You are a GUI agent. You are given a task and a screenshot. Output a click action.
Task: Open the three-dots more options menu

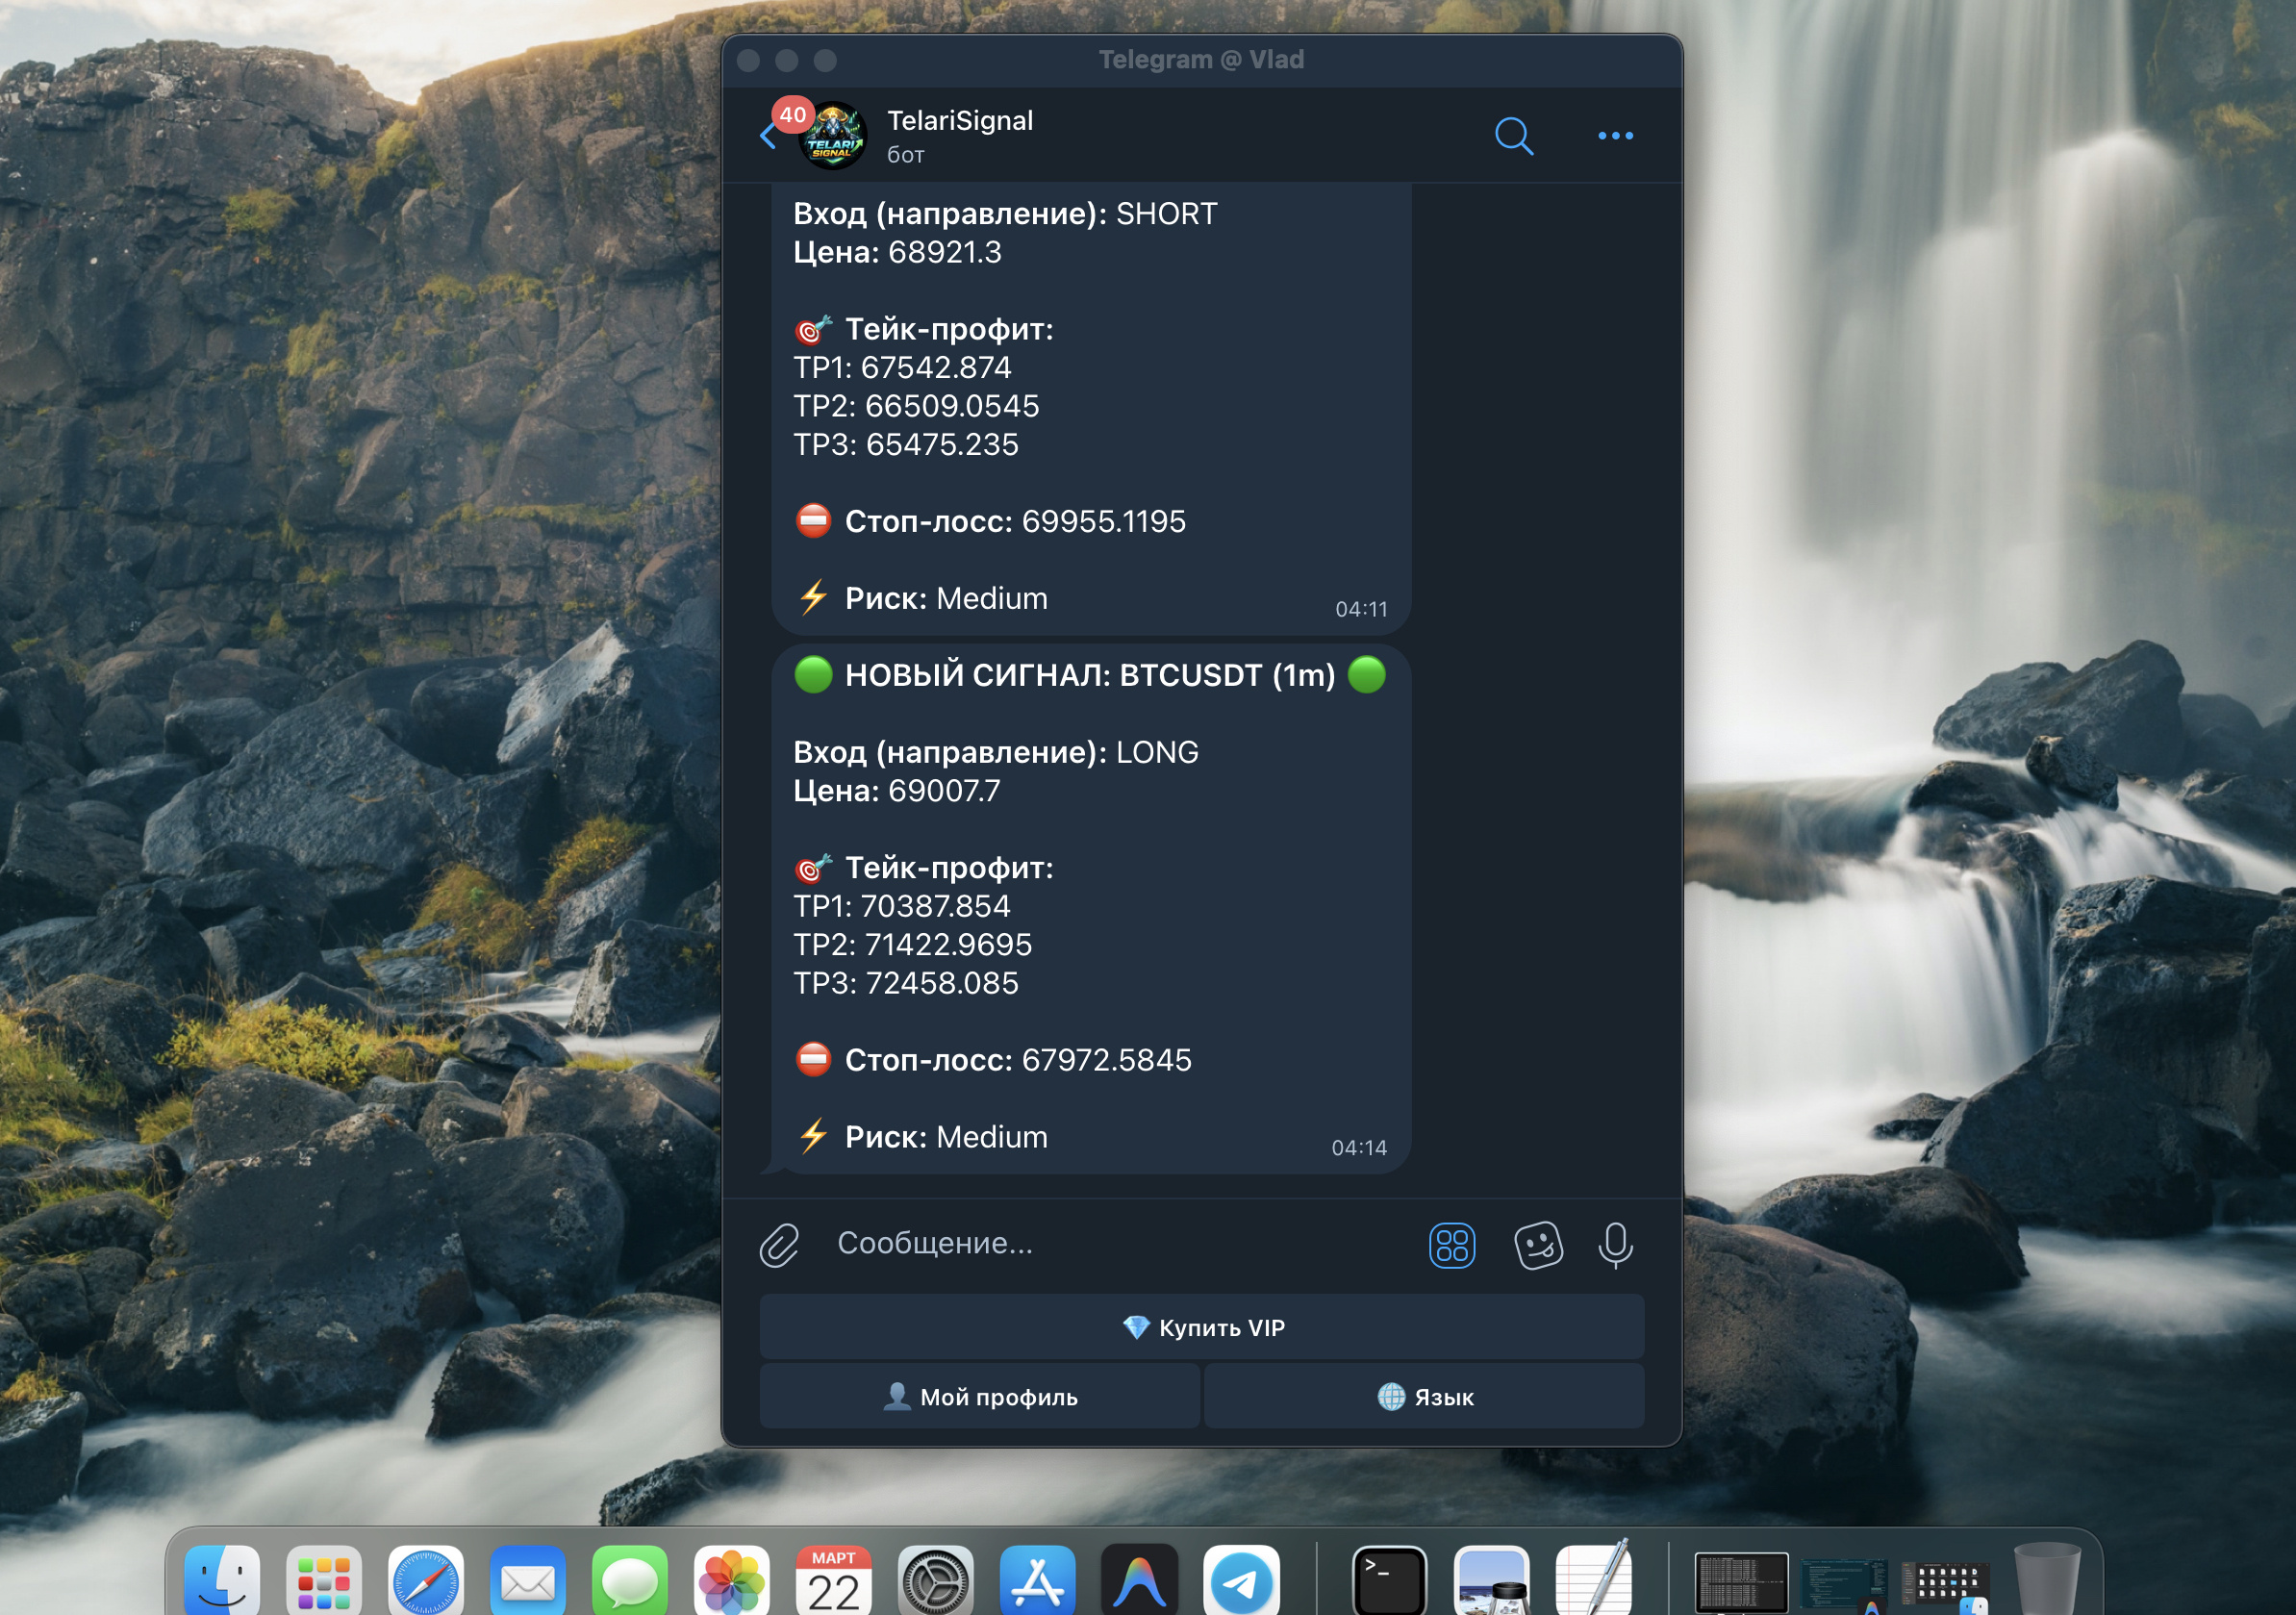point(1615,135)
